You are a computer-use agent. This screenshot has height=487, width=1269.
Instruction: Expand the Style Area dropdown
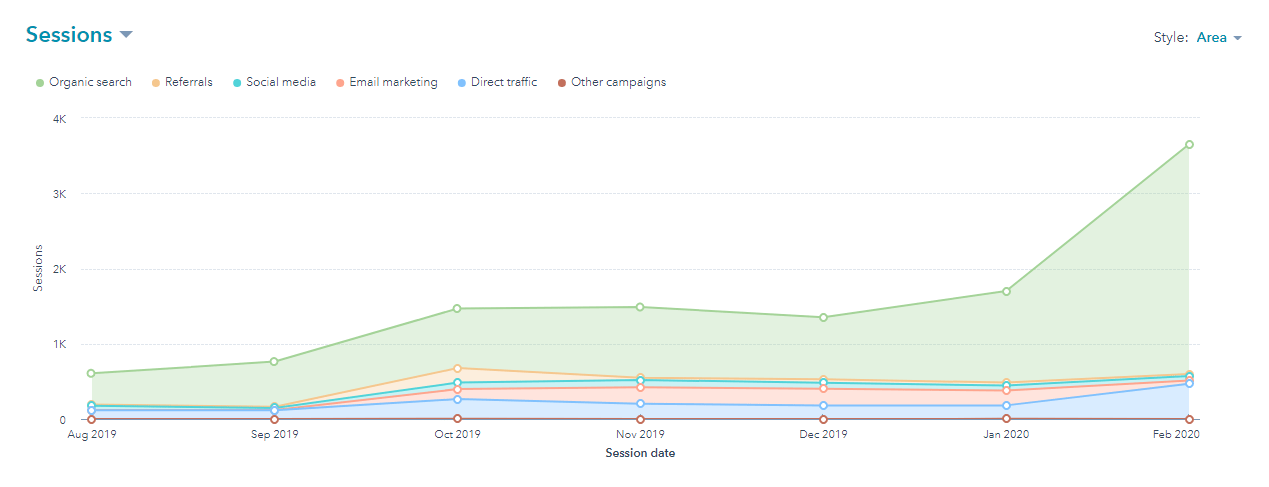click(1218, 38)
